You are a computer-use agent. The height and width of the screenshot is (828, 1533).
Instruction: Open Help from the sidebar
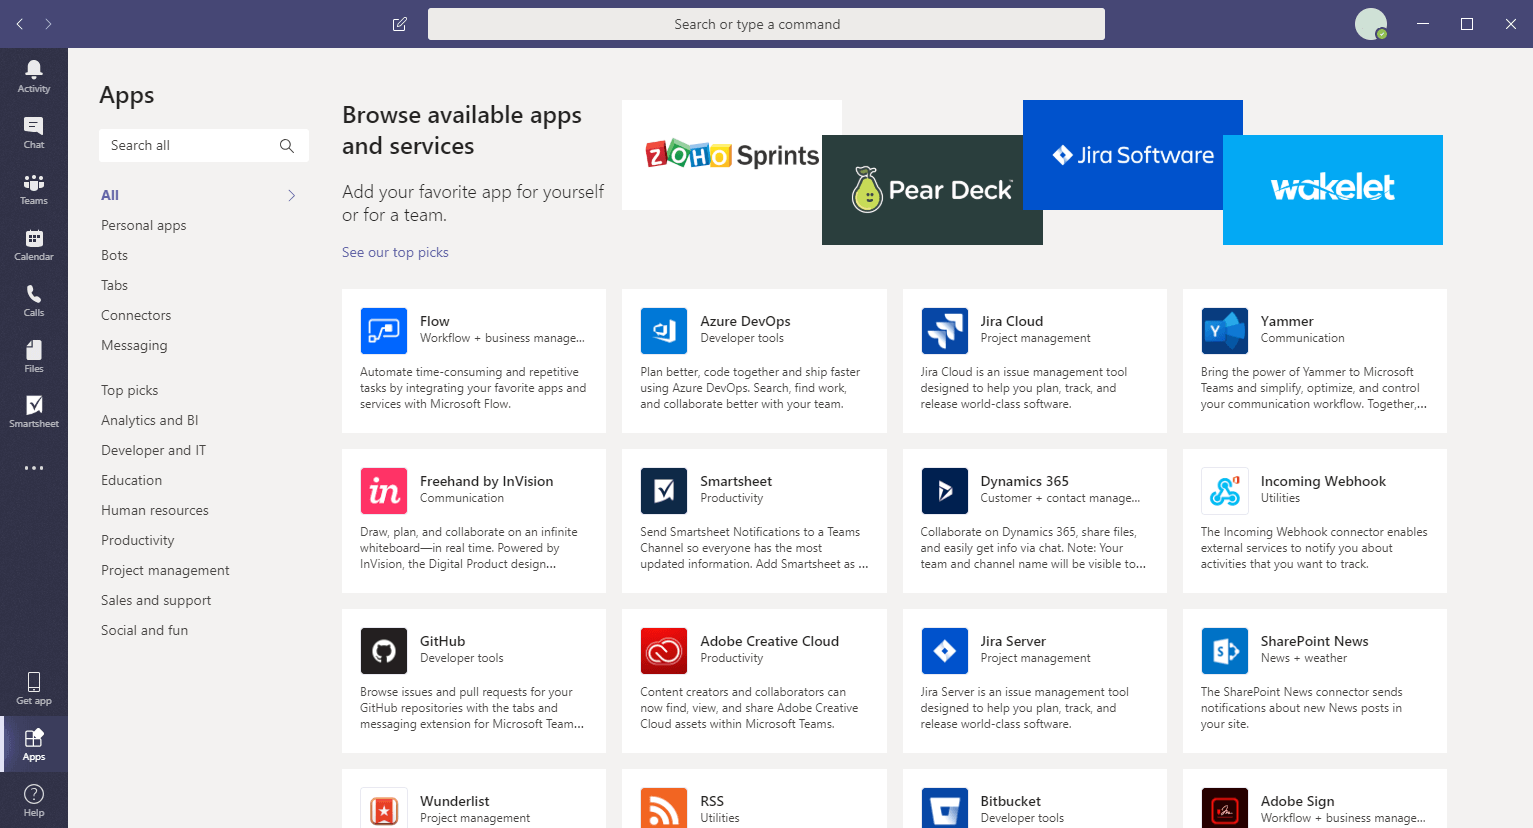click(x=33, y=798)
